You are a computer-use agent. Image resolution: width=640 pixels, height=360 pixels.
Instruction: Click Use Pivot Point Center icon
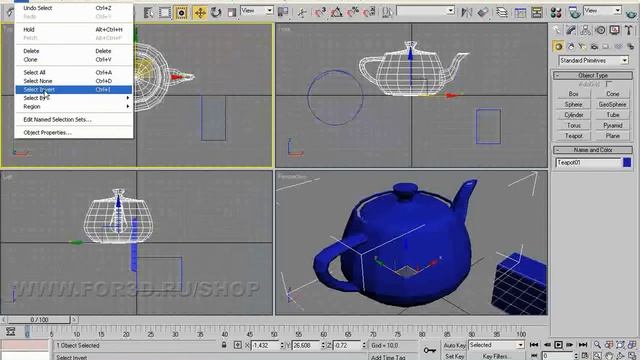coord(283,13)
